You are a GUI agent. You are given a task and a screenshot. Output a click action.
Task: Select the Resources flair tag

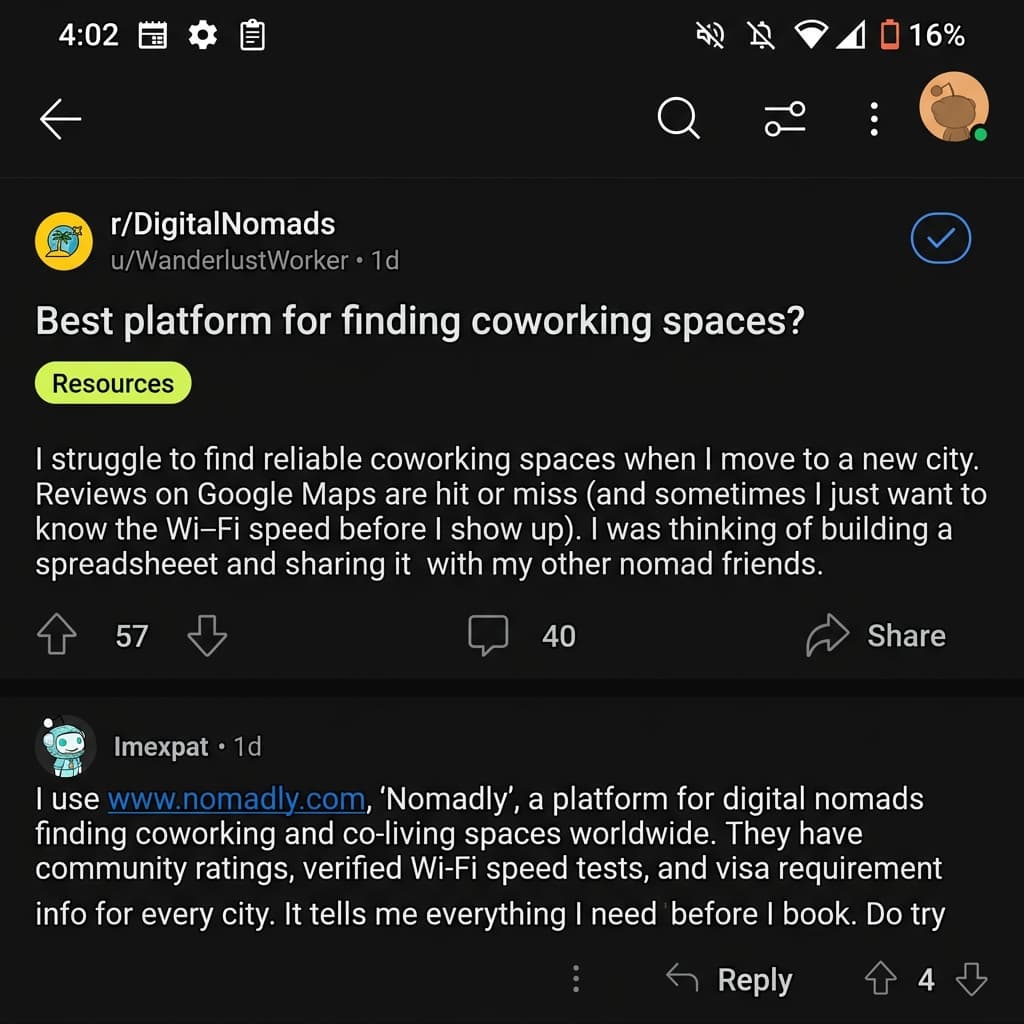pos(112,382)
